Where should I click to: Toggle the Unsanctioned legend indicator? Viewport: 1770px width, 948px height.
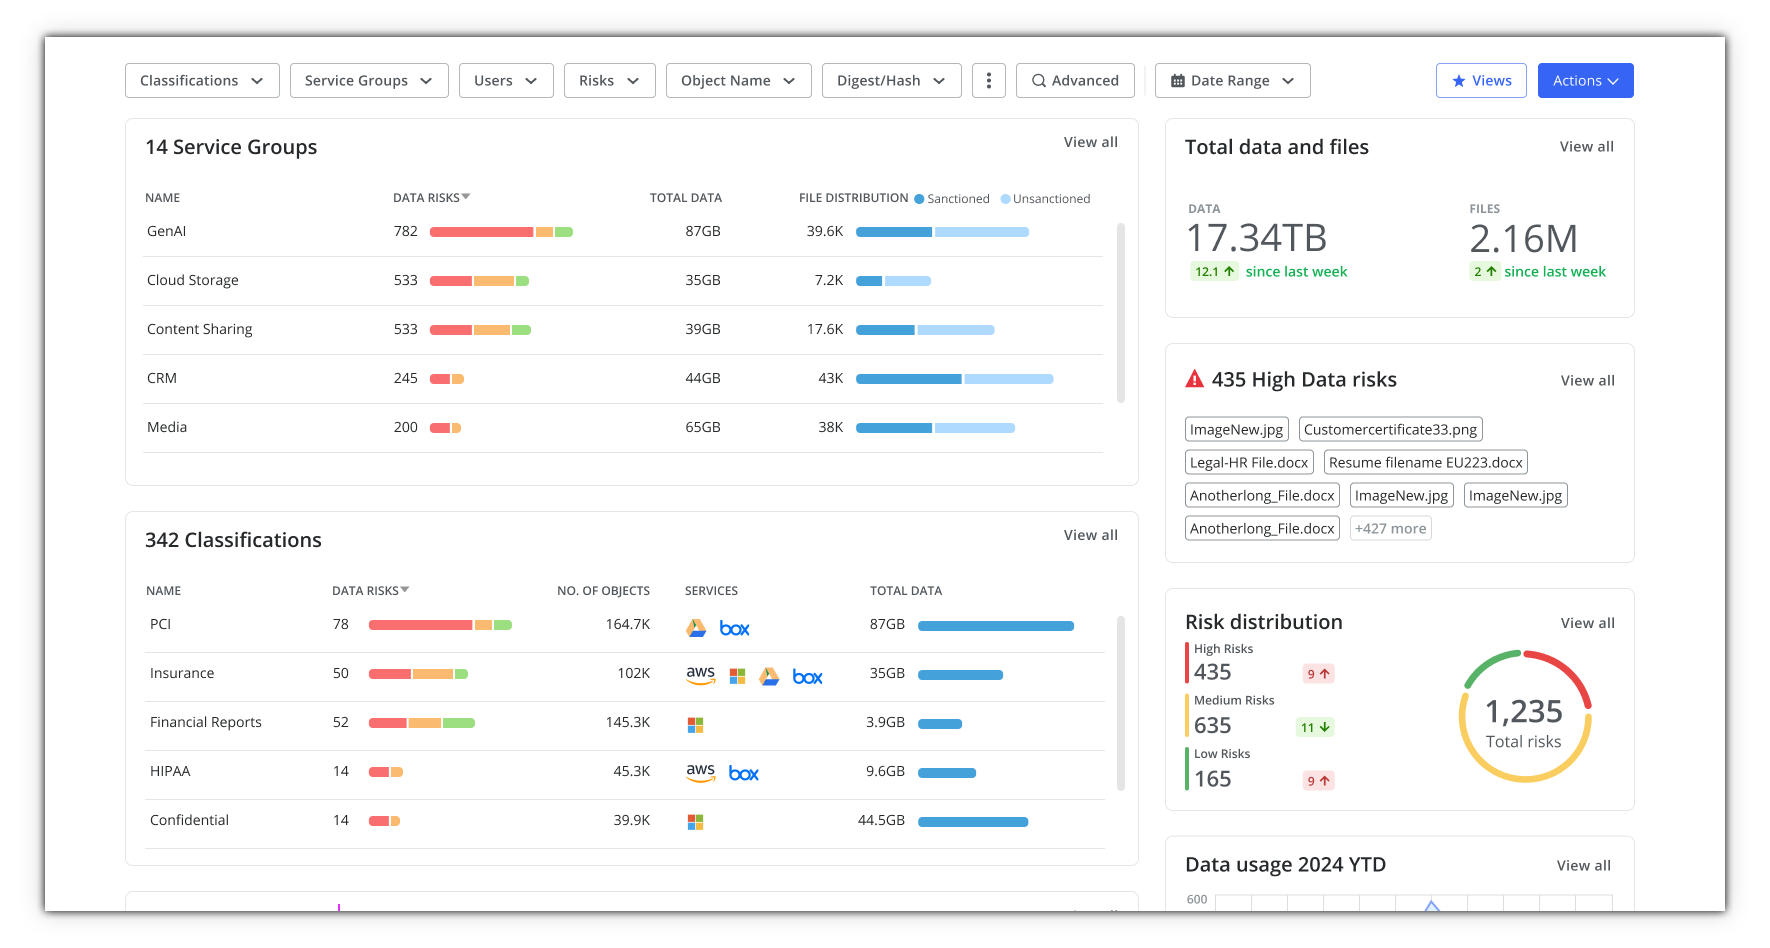coord(1006,199)
